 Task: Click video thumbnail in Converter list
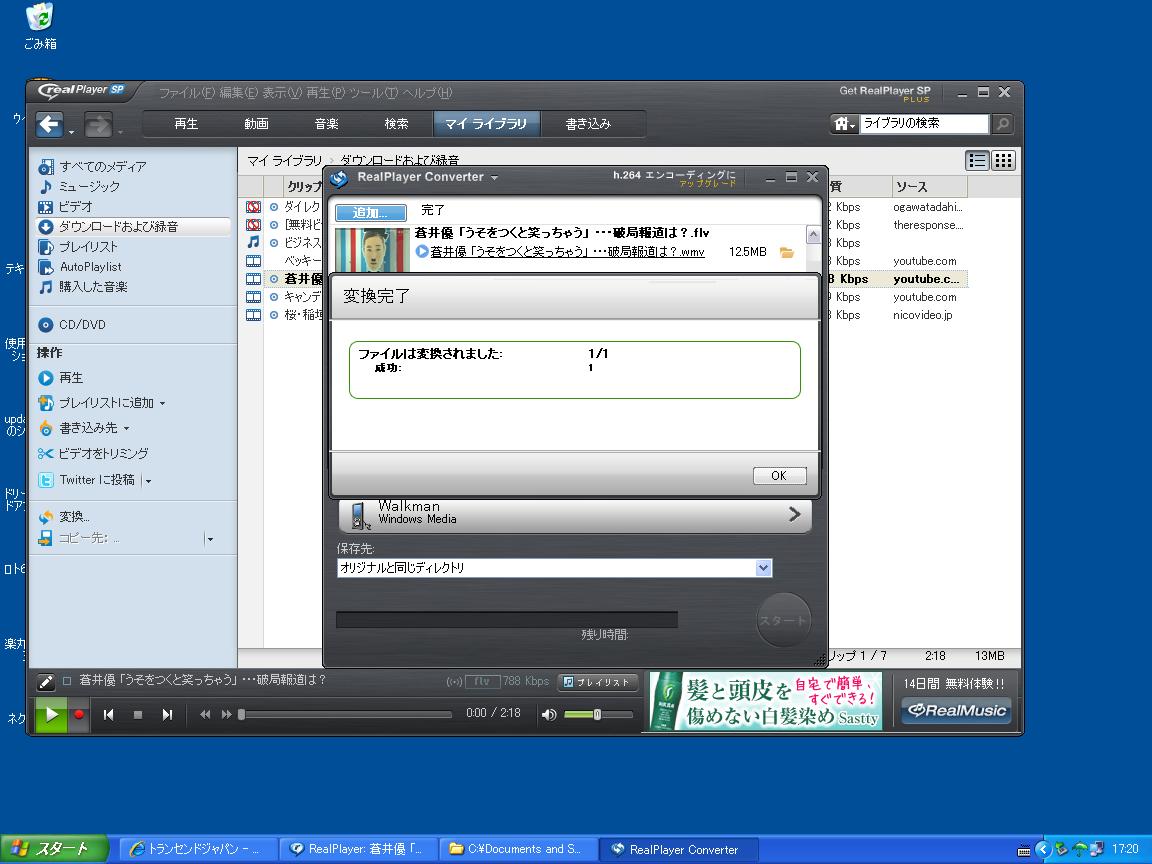tap(372, 250)
